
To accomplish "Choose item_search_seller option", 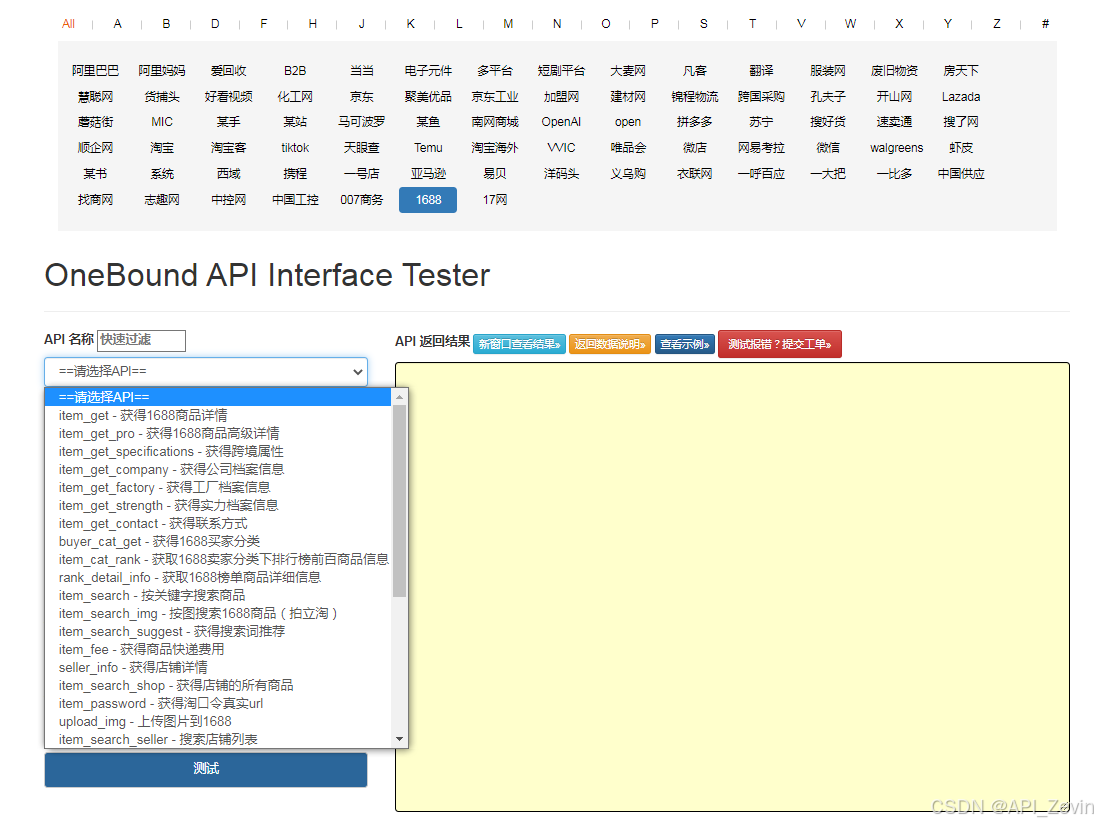I will 218,739.
